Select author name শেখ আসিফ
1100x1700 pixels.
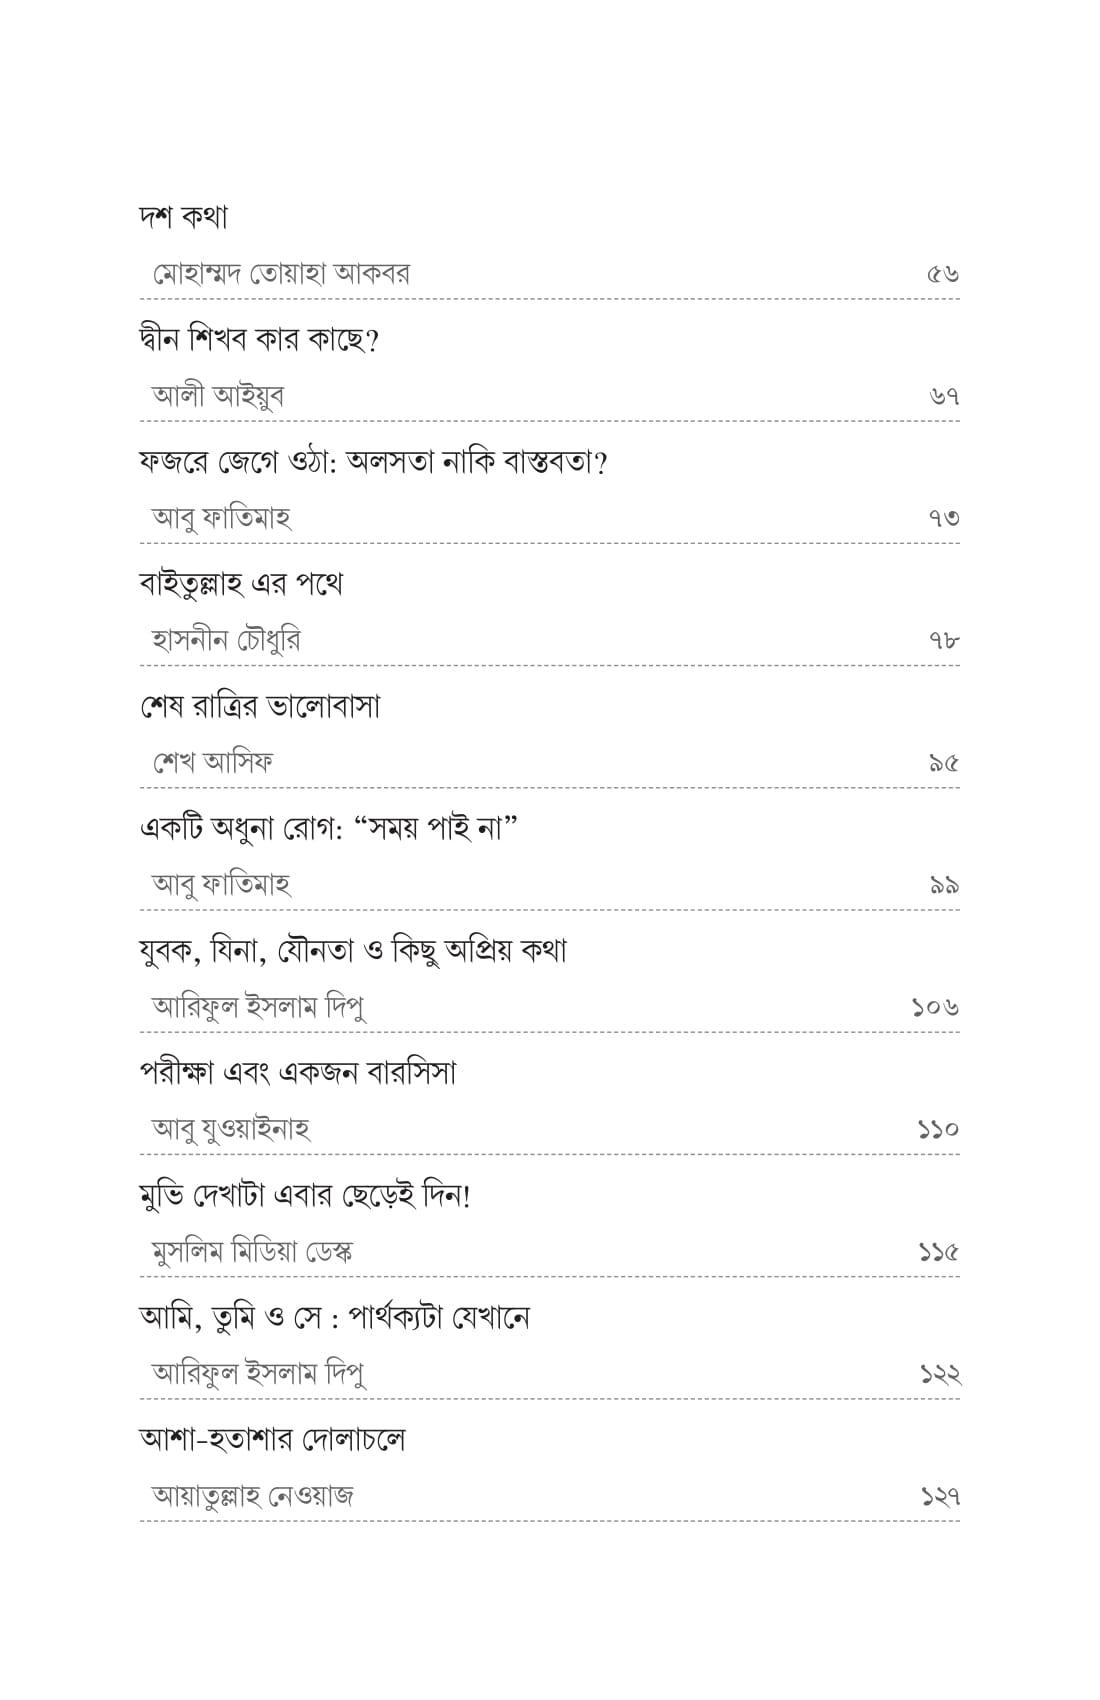click(x=213, y=762)
